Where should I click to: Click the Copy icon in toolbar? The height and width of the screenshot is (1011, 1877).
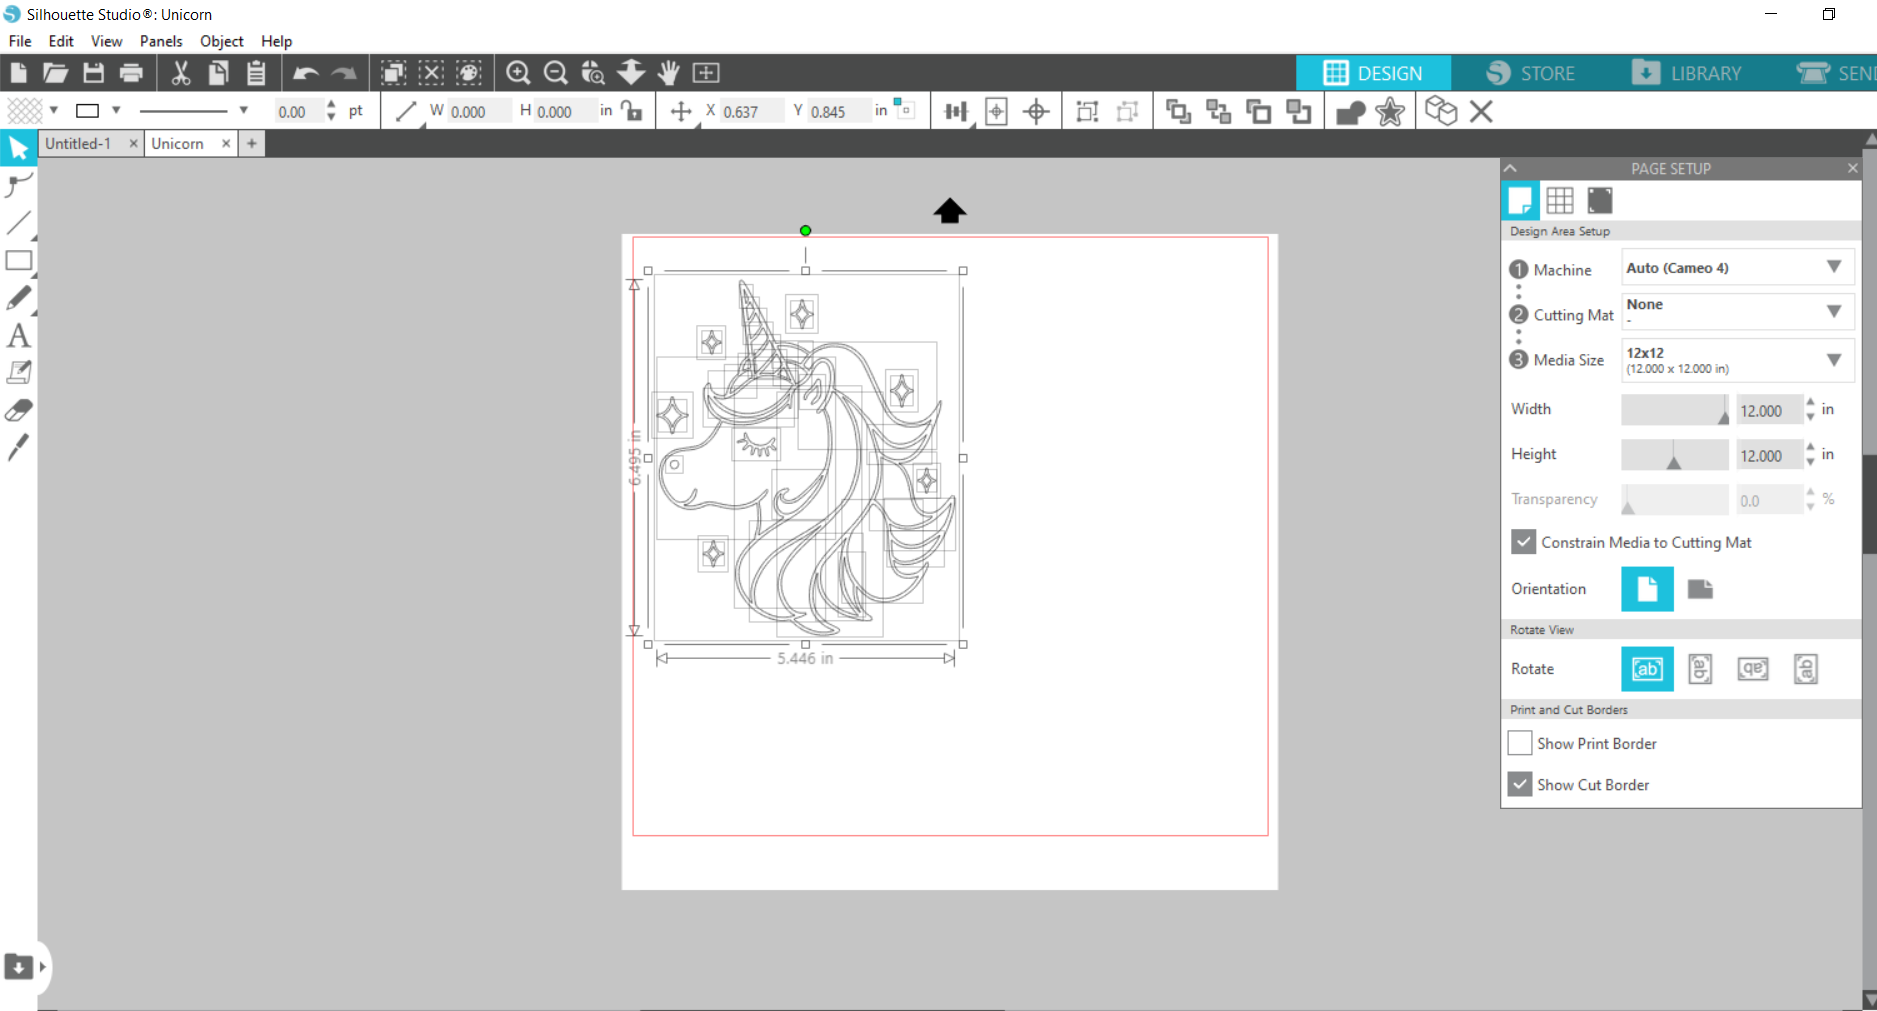tap(218, 72)
